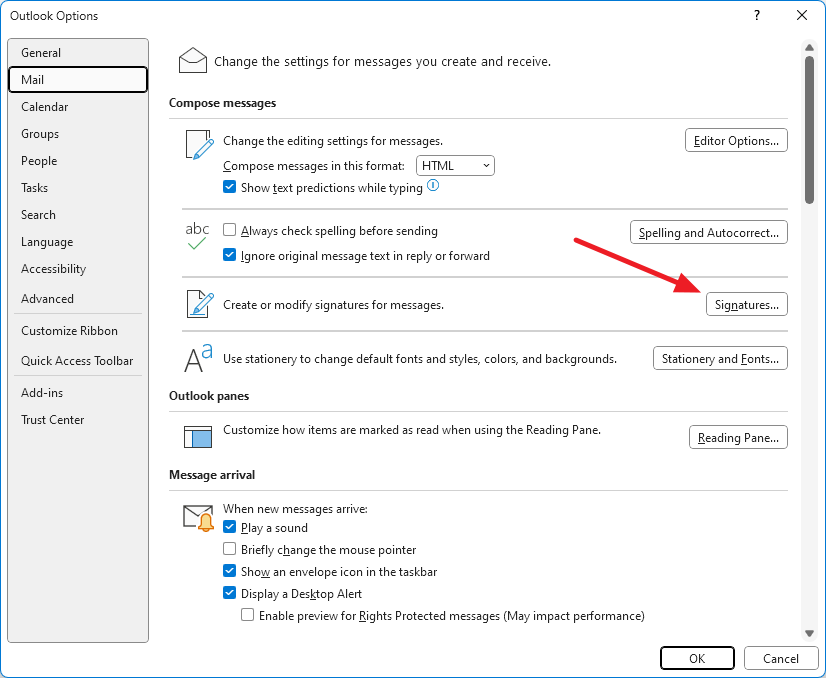Click the info icon next to text predictions
The width and height of the screenshot is (826, 678).
[432, 186]
